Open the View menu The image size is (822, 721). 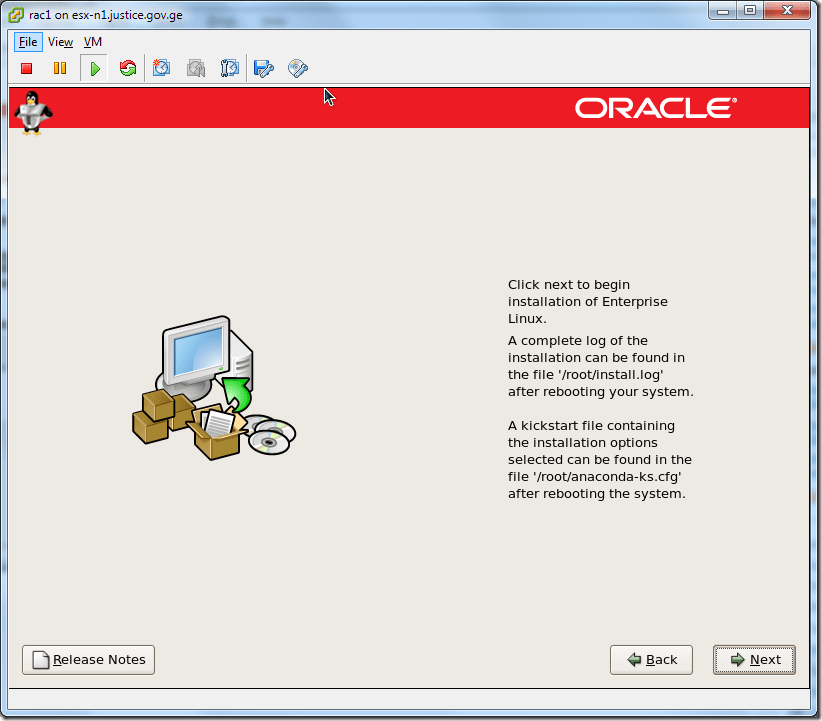[x=60, y=42]
